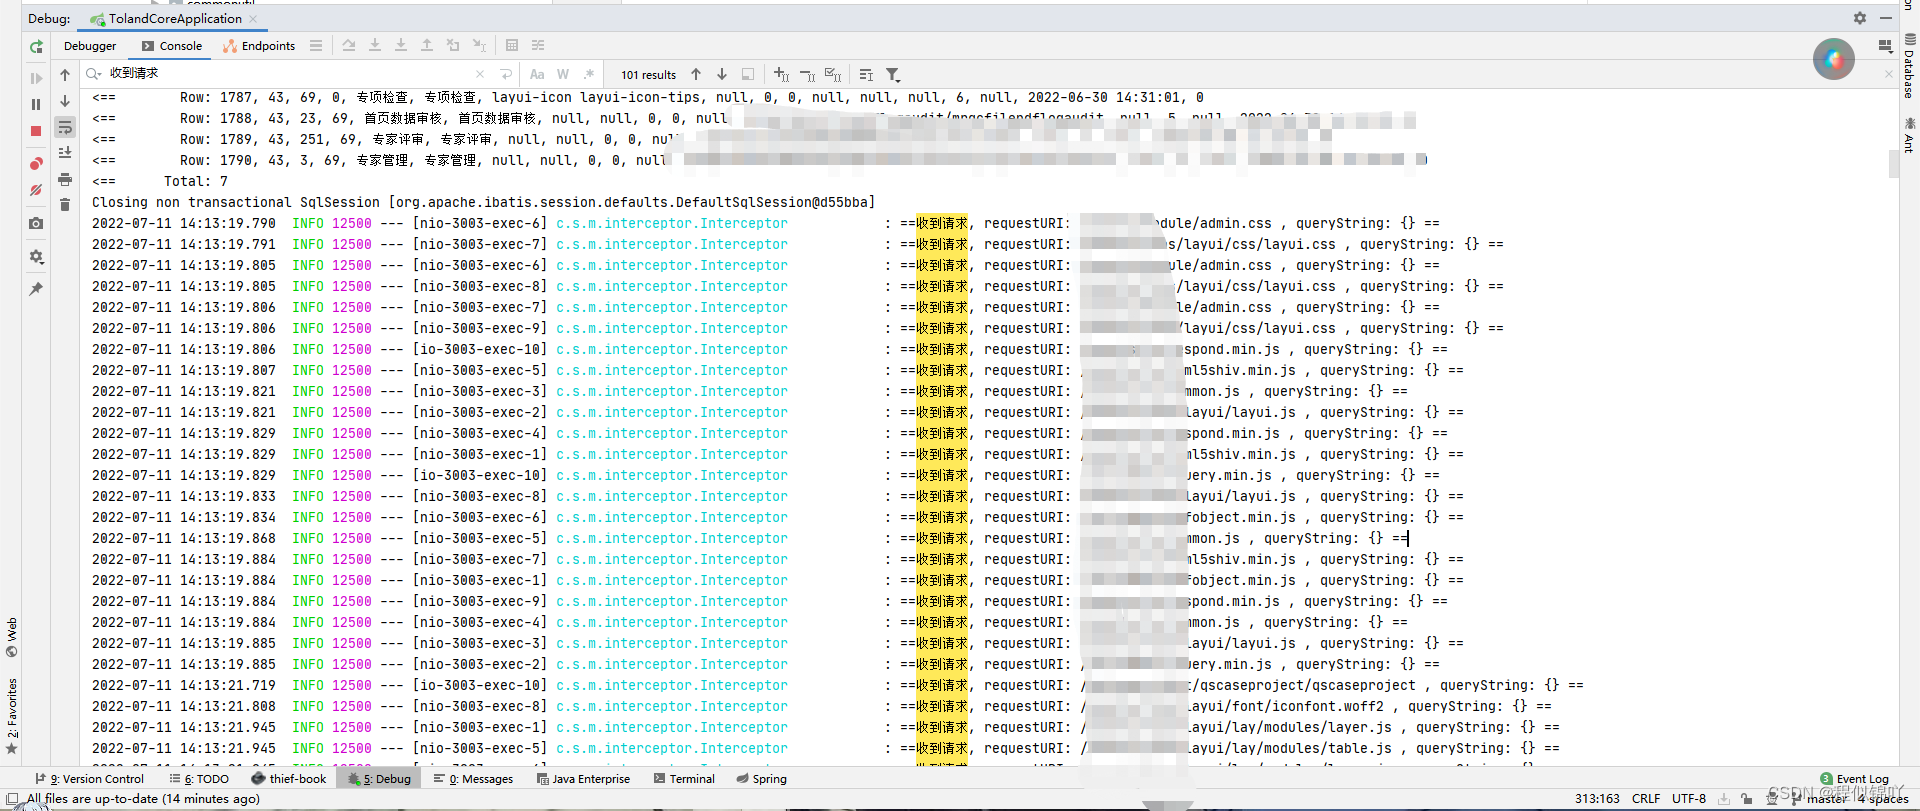View breakpoints using the red circles icon

tap(36, 164)
